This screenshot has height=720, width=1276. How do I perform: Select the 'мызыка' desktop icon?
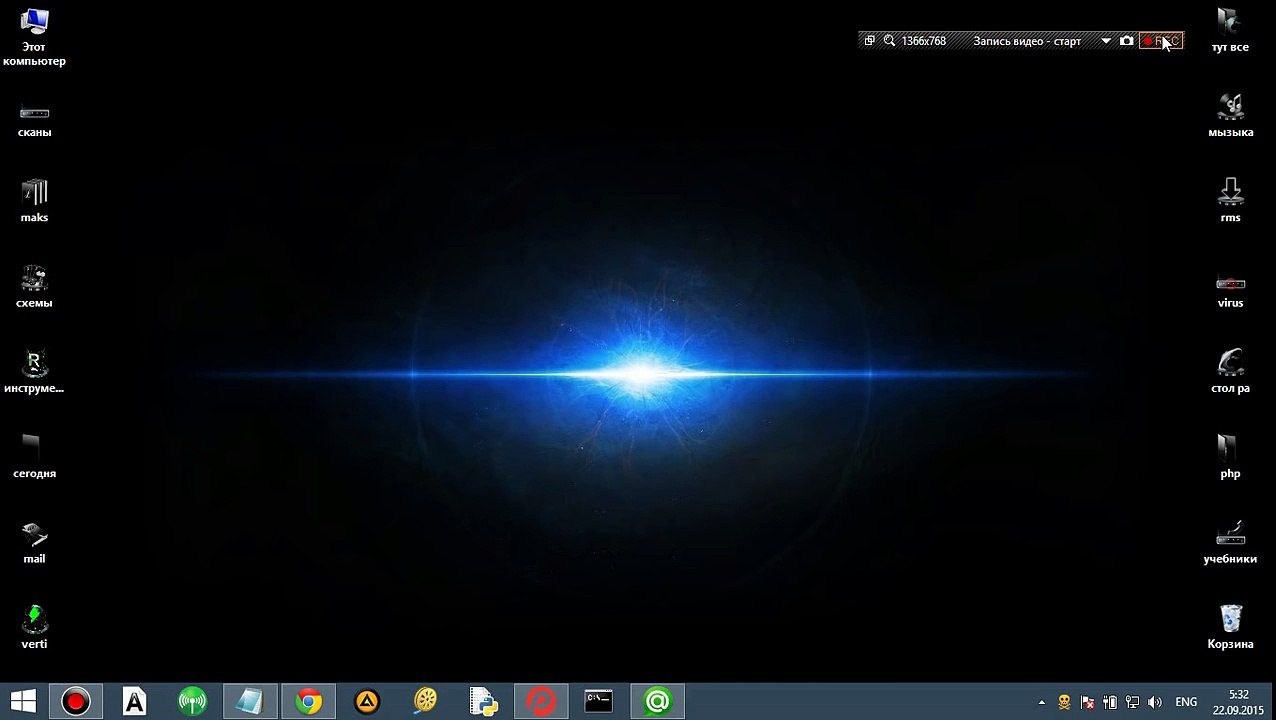[x=1230, y=116]
